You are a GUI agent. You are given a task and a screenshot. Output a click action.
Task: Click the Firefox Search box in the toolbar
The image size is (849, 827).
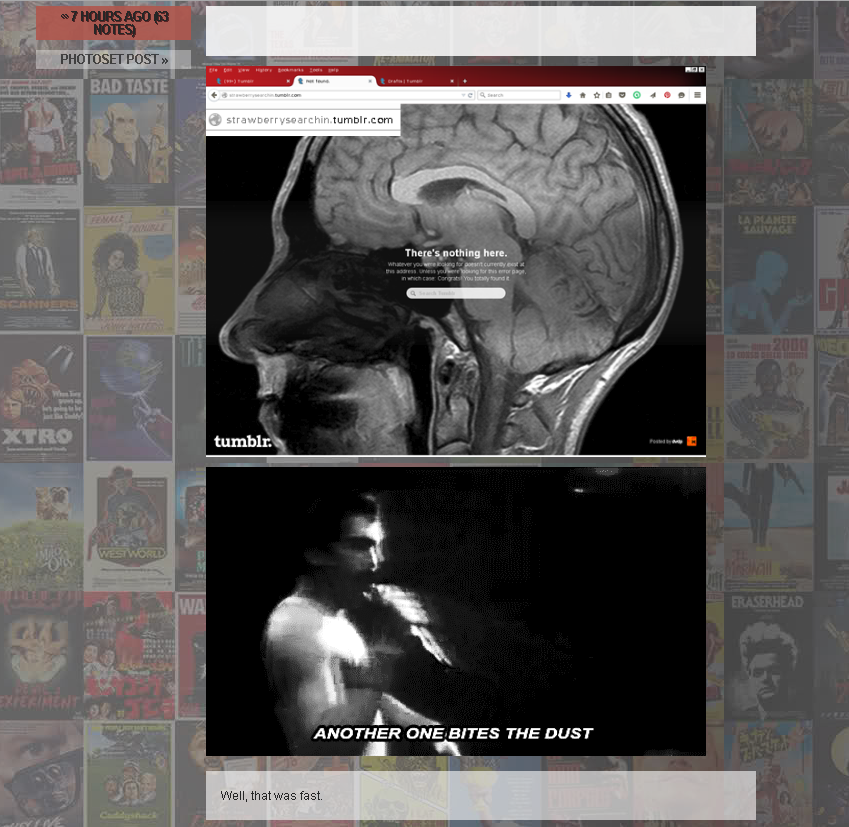click(x=519, y=95)
